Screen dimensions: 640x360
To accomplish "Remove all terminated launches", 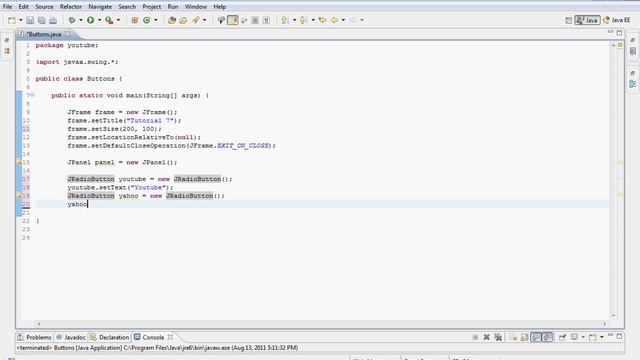I will 498,337.
